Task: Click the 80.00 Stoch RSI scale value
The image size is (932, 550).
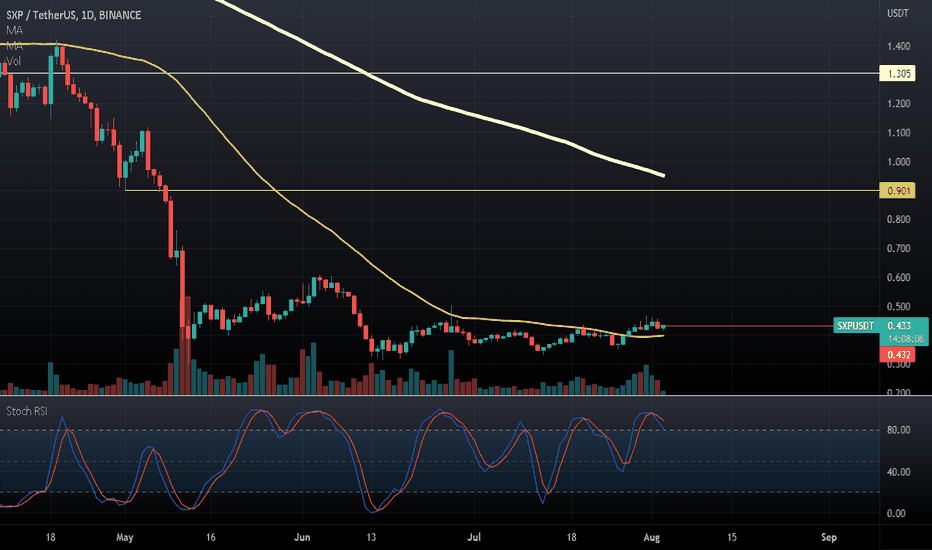Action: (x=898, y=430)
